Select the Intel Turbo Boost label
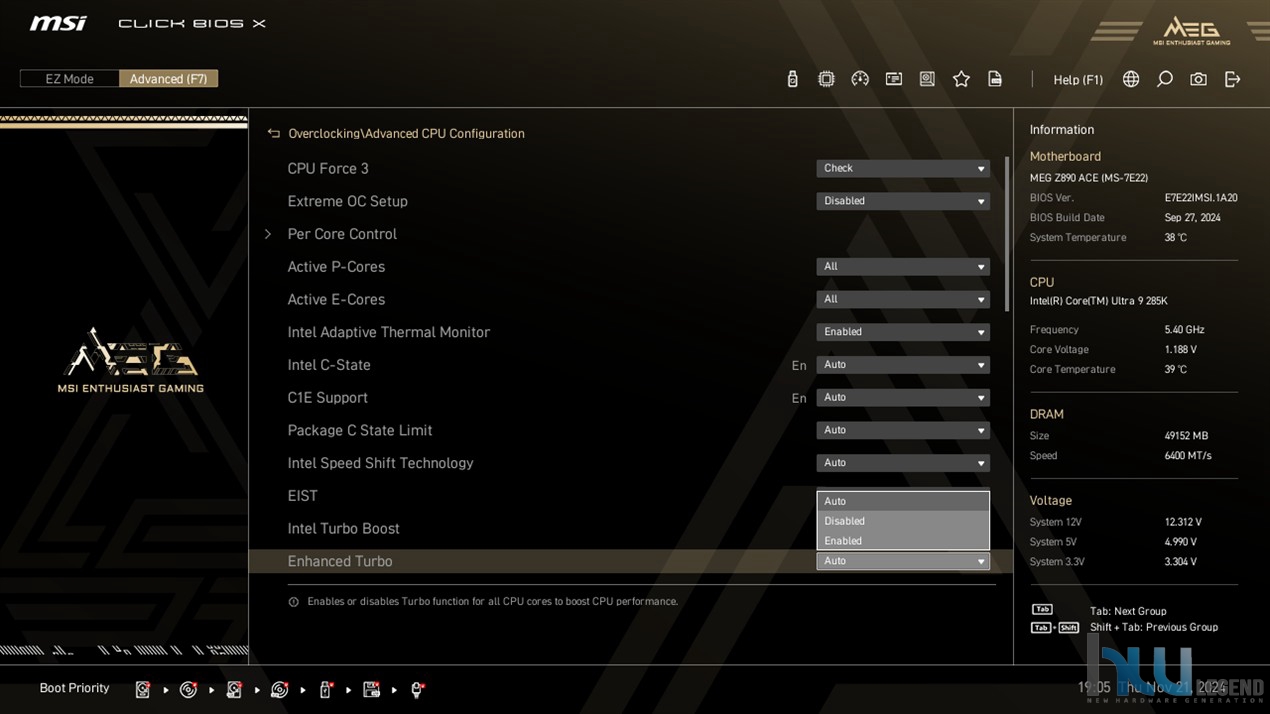1270x714 pixels. [x=343, y=529]
